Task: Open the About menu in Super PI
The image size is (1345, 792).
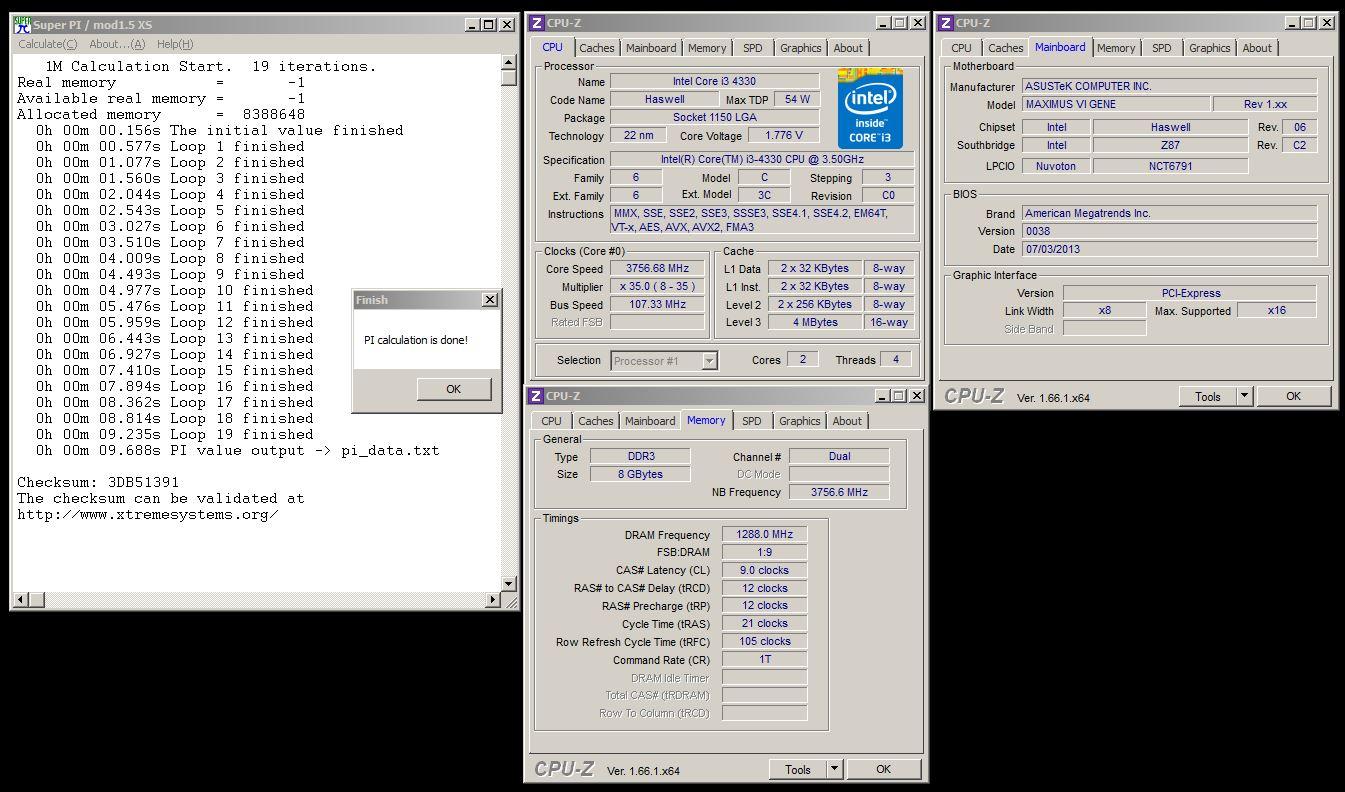Action: click(x=117, y=44)
